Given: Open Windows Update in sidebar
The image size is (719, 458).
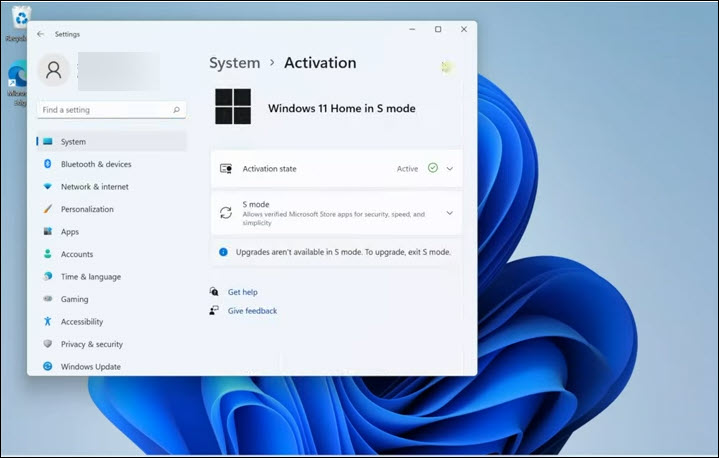Looking at the screenshot, I should click(90, 367).
